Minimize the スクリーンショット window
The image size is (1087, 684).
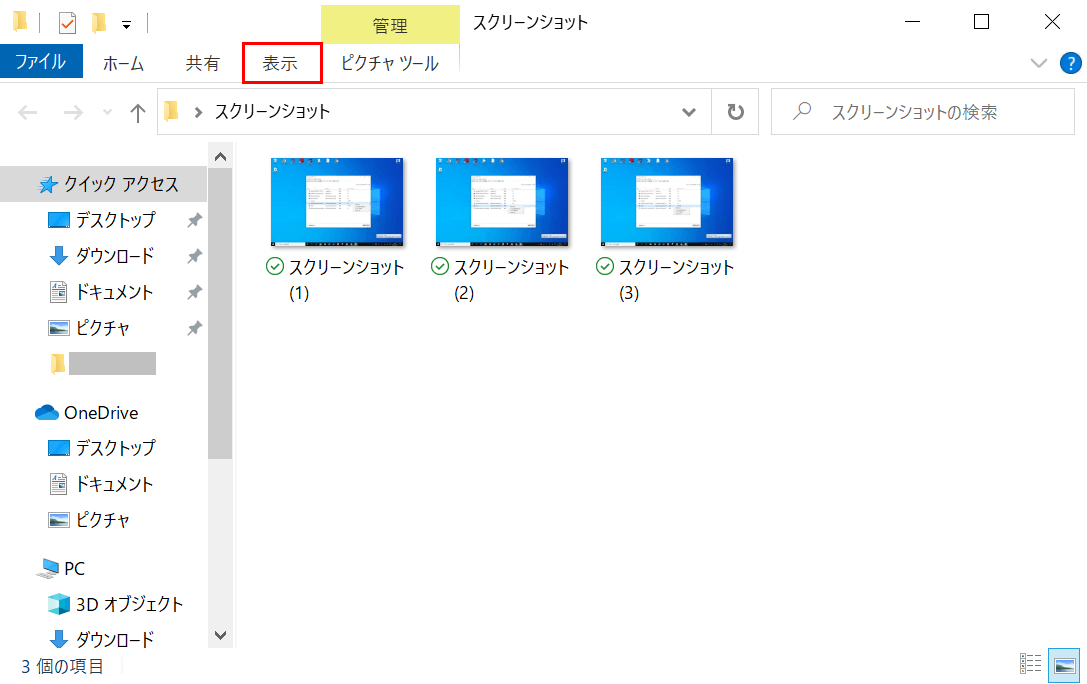pos(913,22)
